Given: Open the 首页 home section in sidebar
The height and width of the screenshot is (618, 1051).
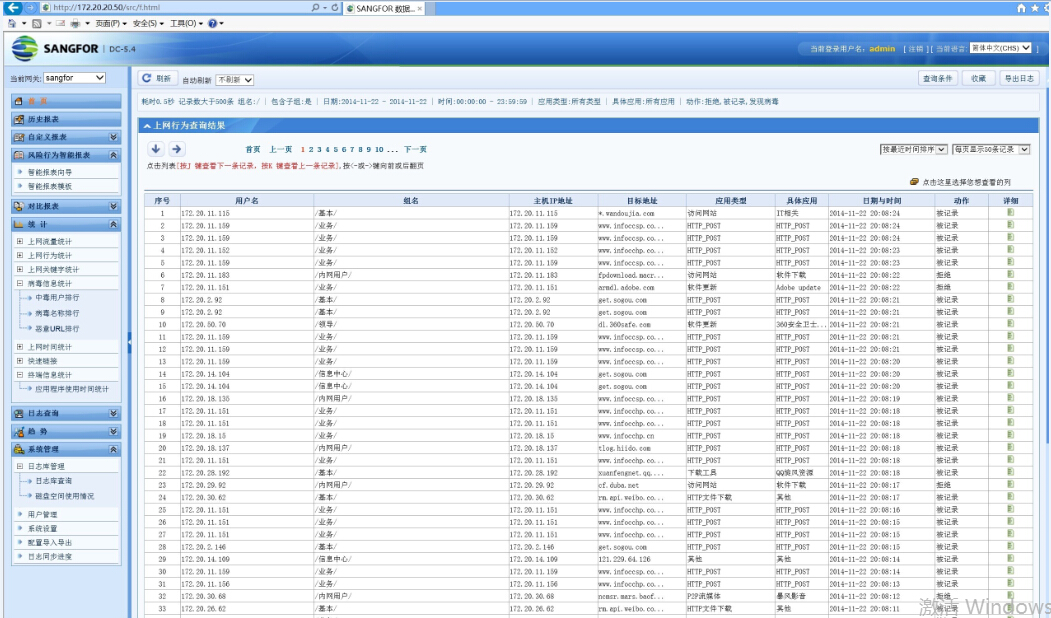Looking at the screenshot, I should [x=66, y=101].
